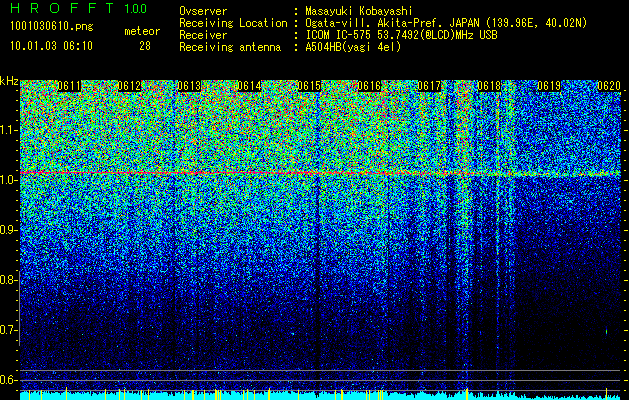Image resolution: width=629 pixels, height=400 pixels.
Task: Click the HROFFT program title
Action: click(x=63, y=8)
